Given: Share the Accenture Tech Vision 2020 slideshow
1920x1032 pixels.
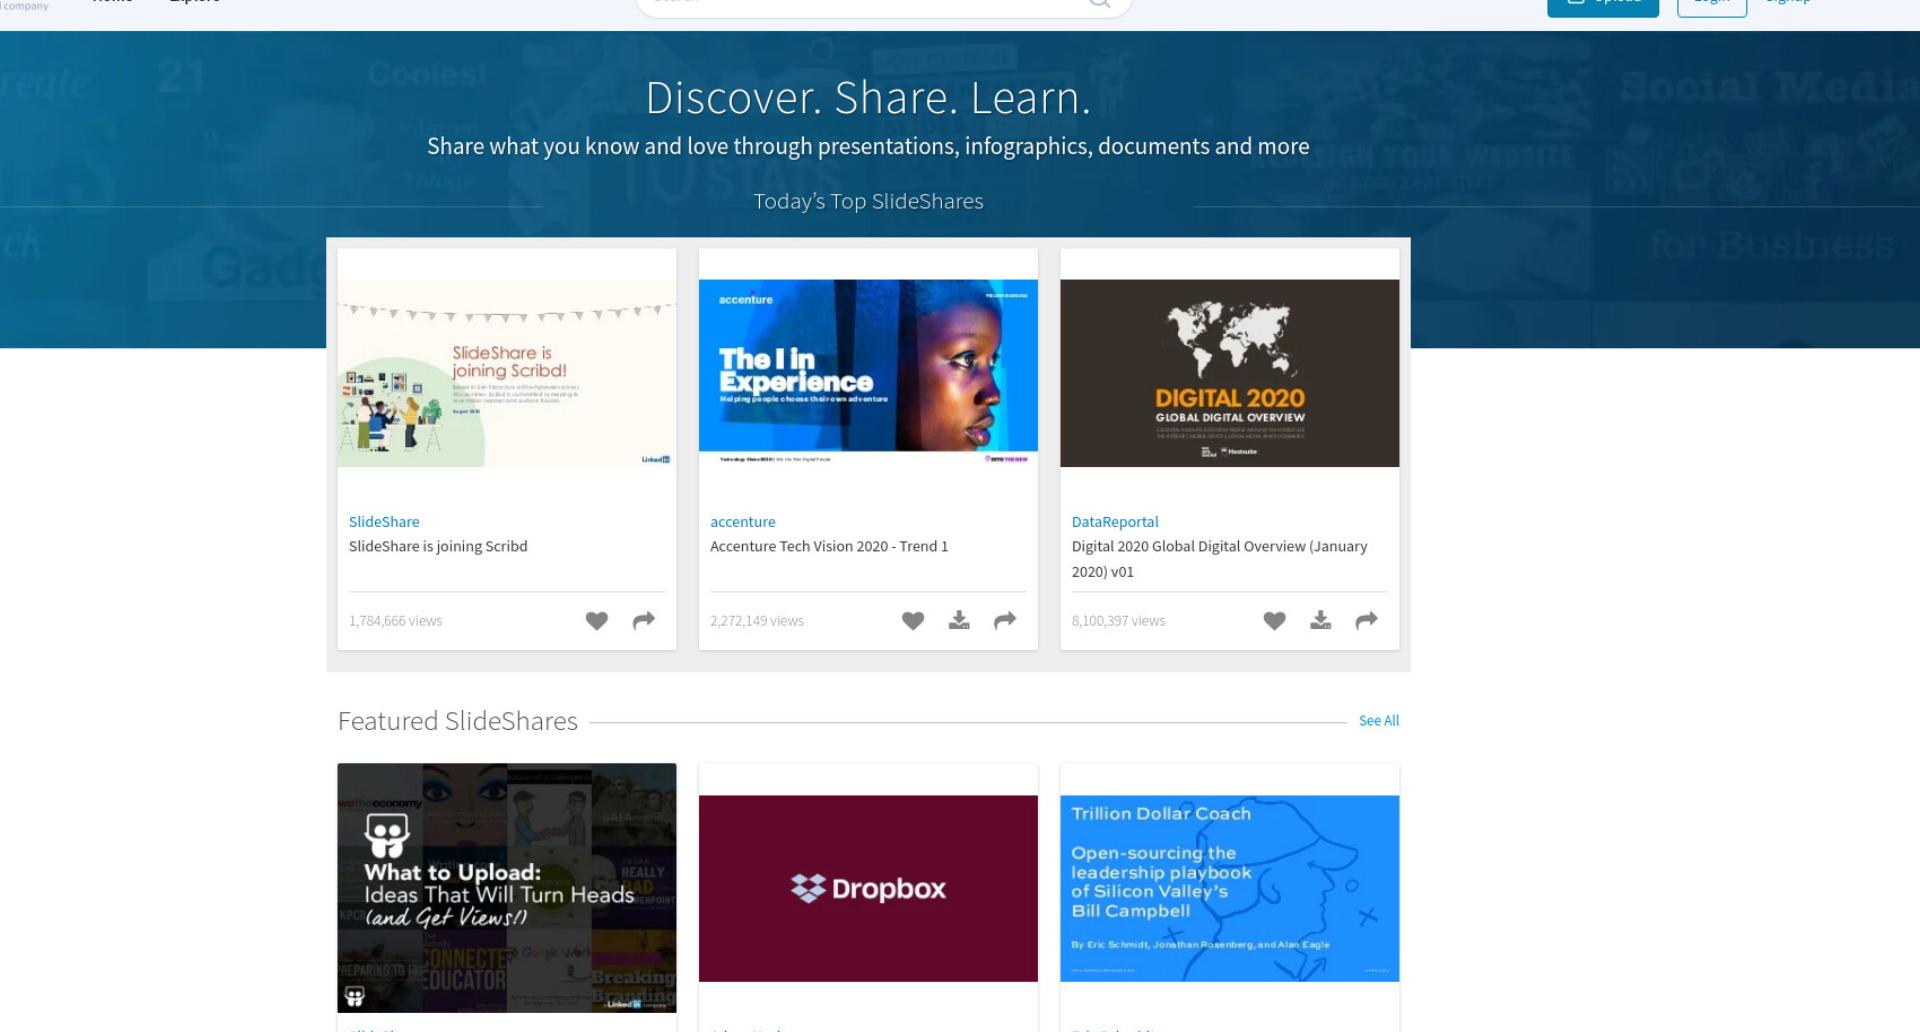Looking at the screenshot, I should coord(1005,621).
